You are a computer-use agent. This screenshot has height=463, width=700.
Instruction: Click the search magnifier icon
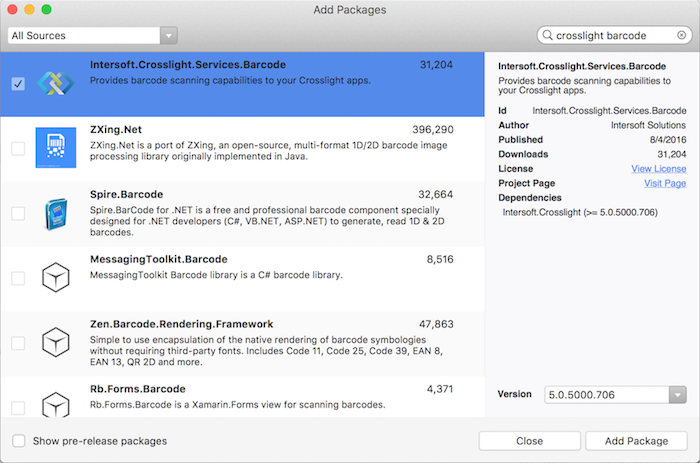click(x=547, y=35)
